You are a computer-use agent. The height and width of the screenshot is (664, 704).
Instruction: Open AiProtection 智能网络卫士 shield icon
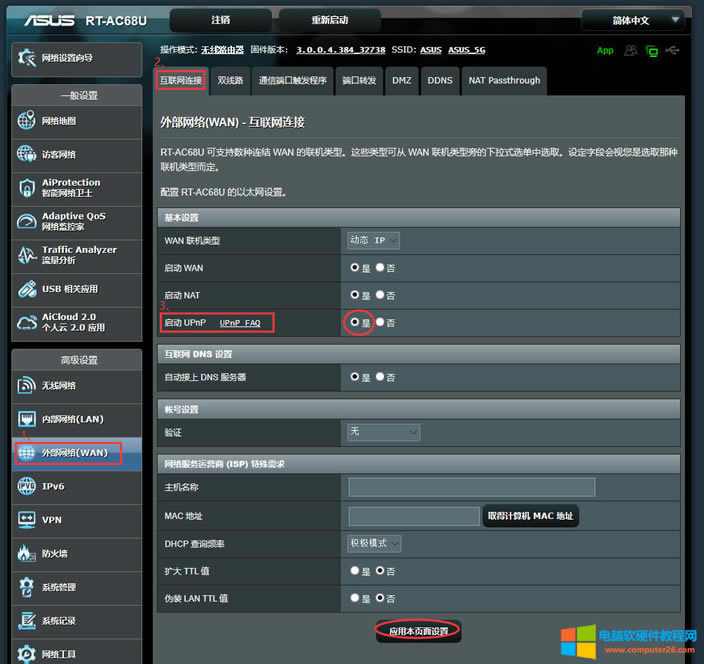26,188
